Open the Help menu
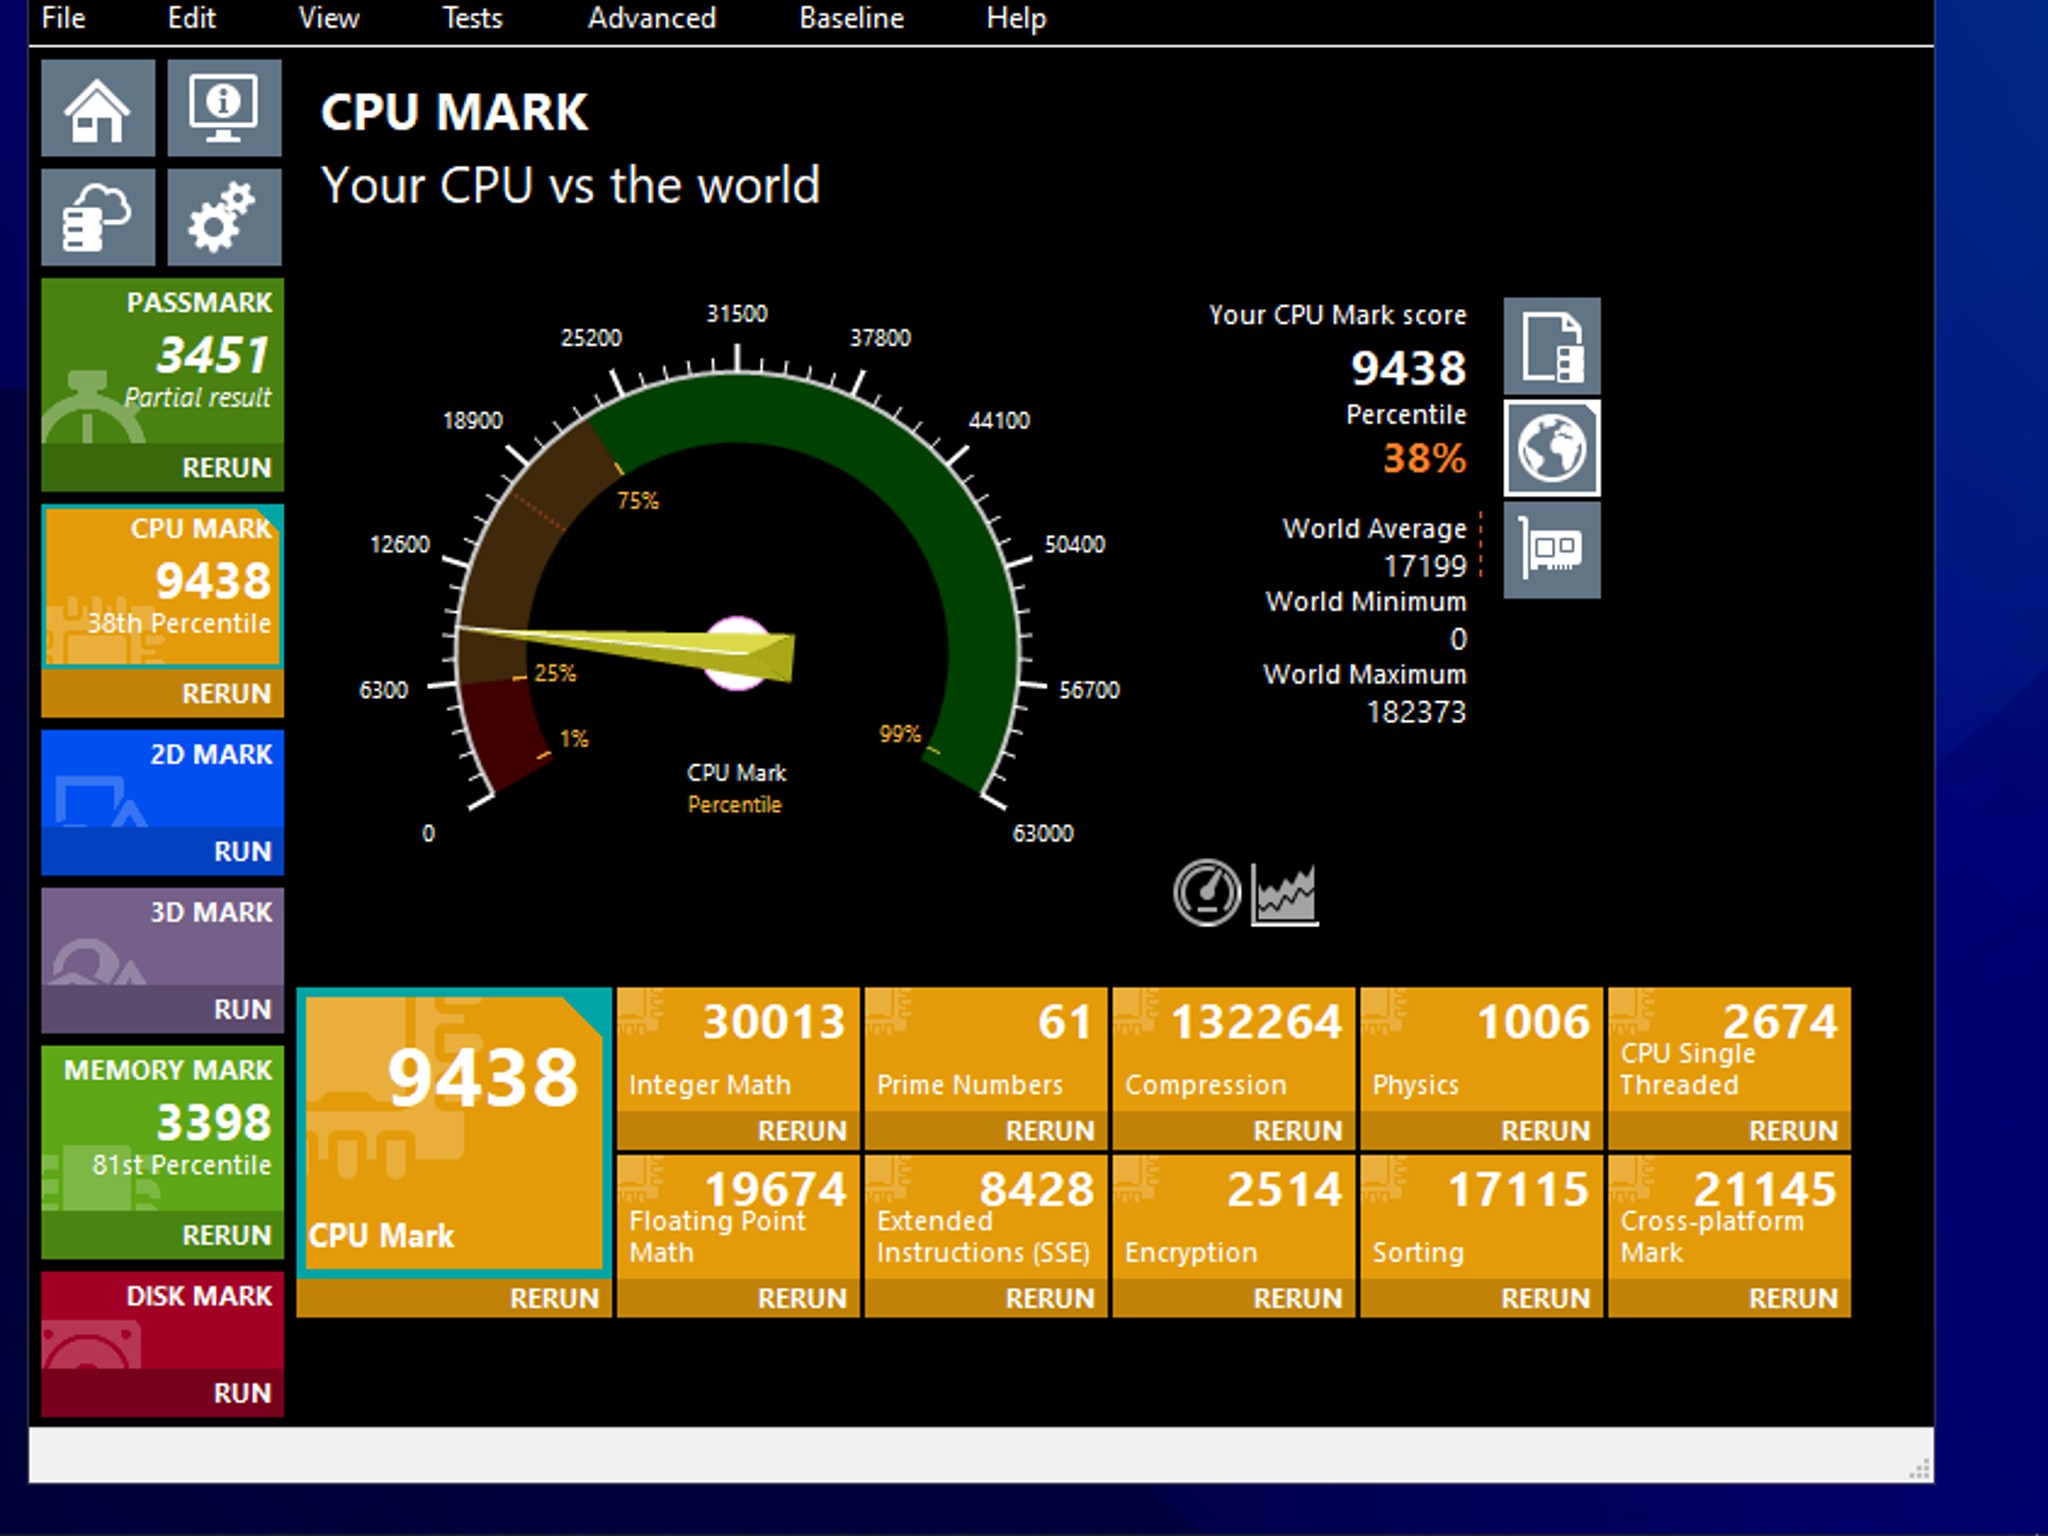Image resolution: width=2048 pixels, height=1536 pixels. pos(1014,18)
